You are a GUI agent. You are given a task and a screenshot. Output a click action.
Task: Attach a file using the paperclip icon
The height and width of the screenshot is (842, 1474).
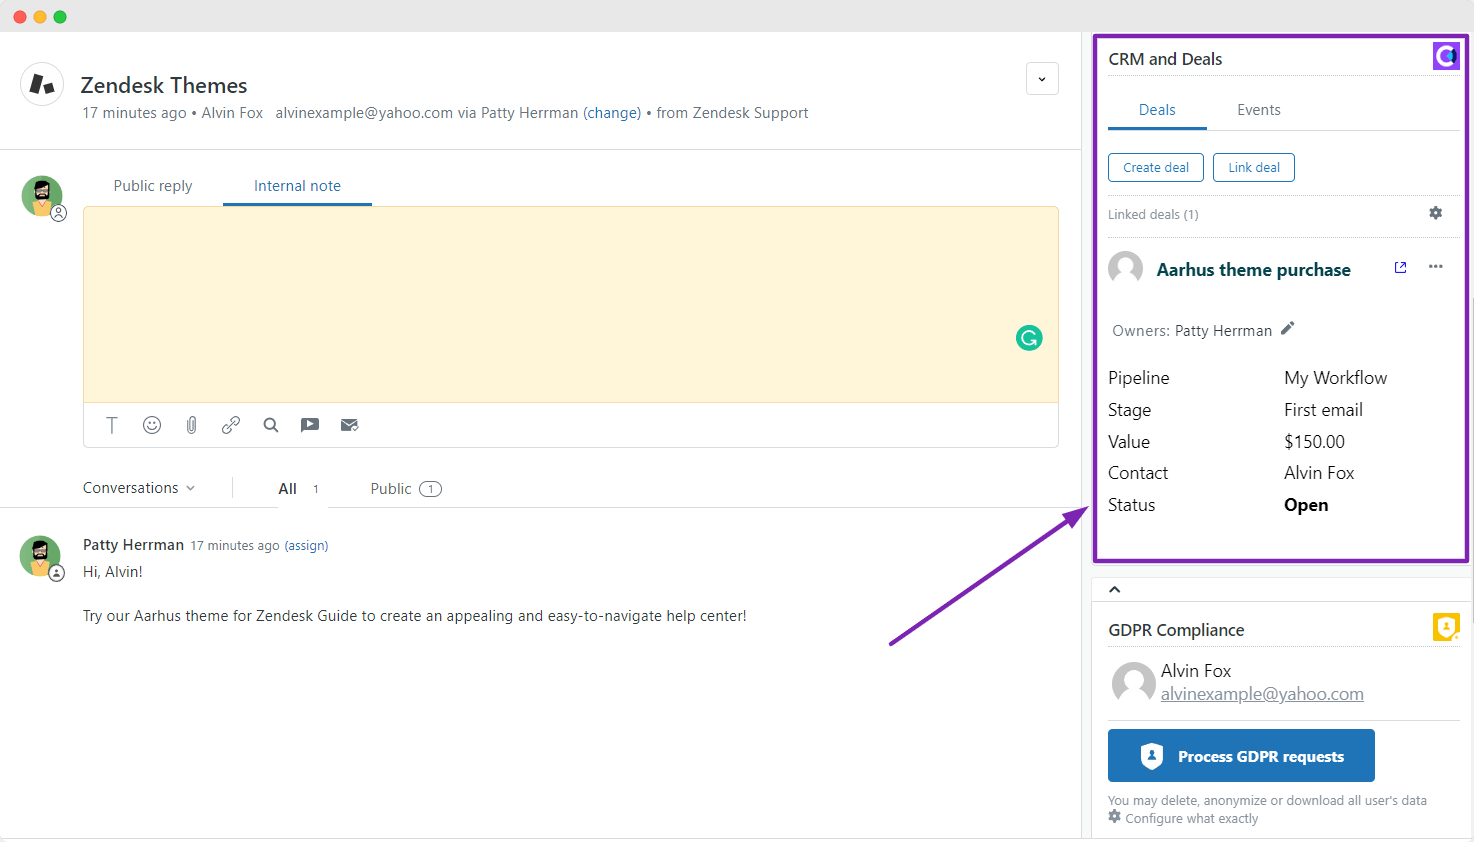pos(191,425)
